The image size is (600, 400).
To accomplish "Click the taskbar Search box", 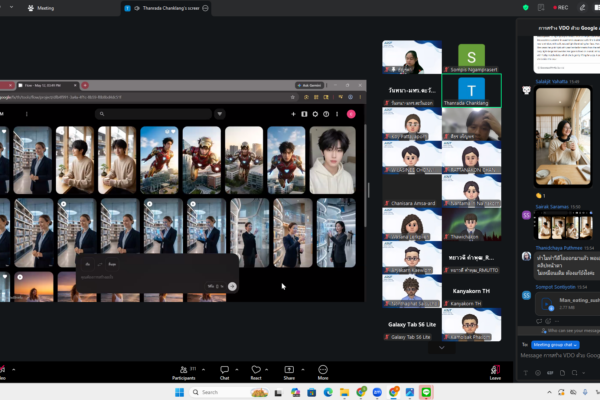I will 229,392.
